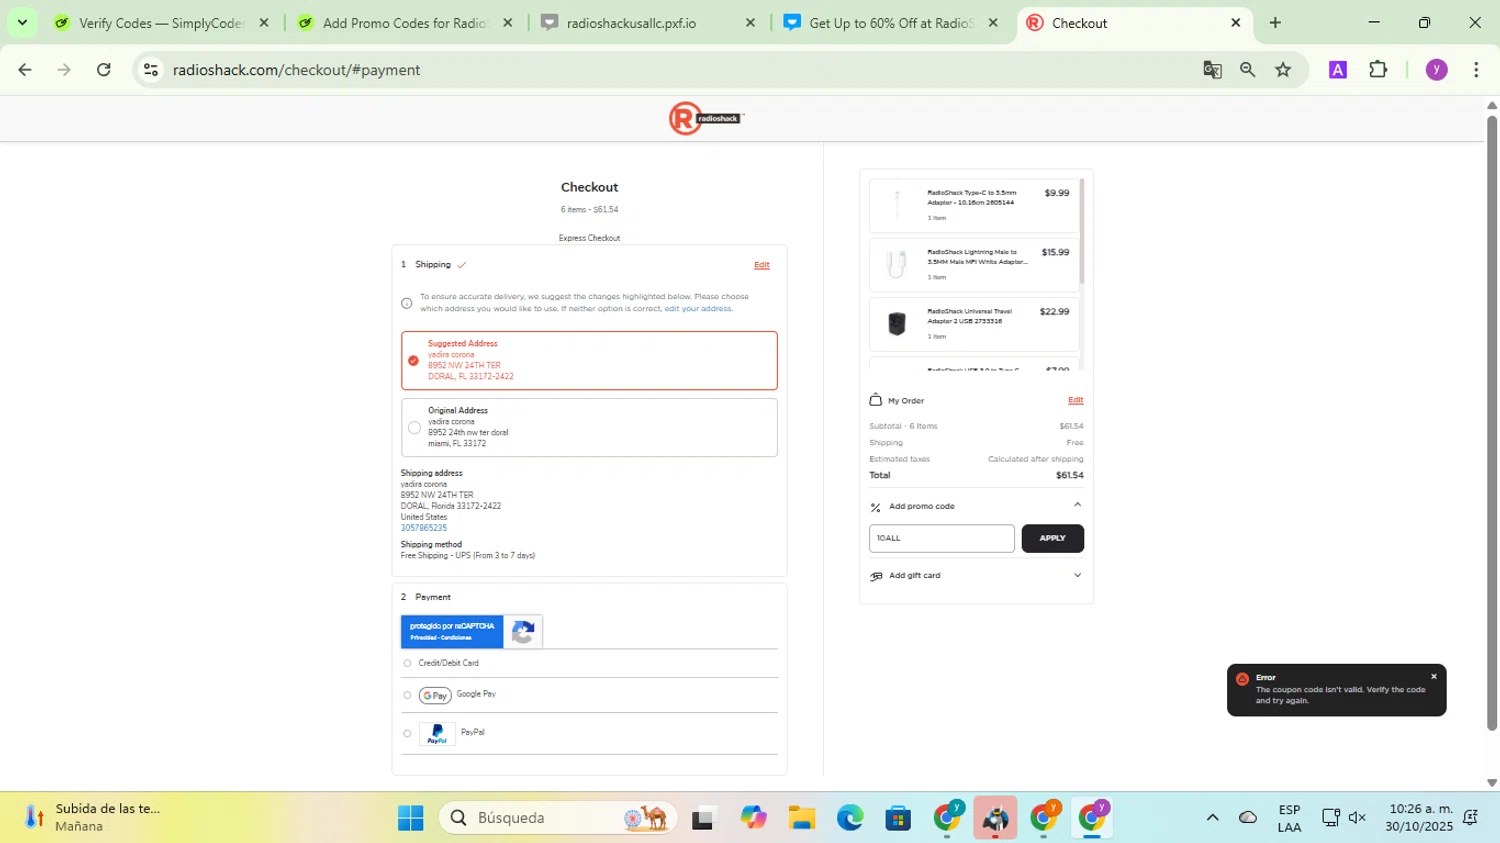Click the APPLY promo button
Image resolution: width=1500 pixels, height=843 pixels.
[x=1053, y=538]
